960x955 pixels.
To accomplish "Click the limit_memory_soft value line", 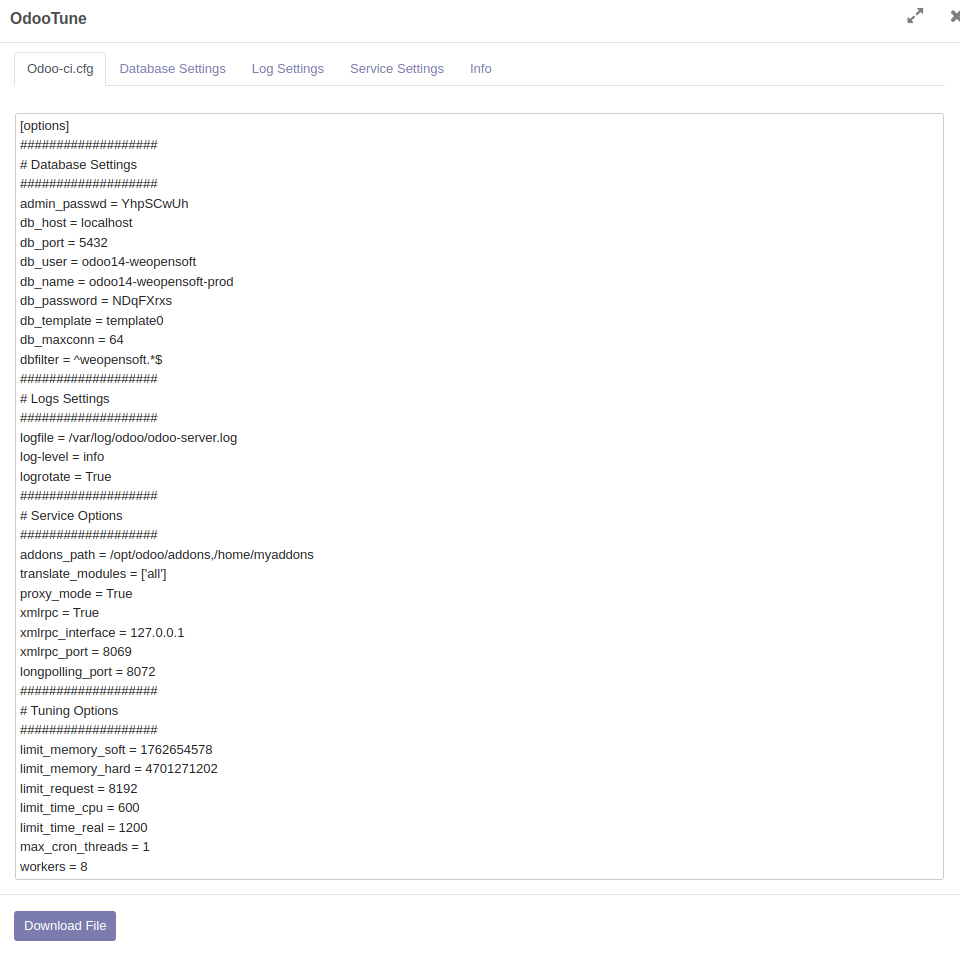I will click(x=116, y=750).
